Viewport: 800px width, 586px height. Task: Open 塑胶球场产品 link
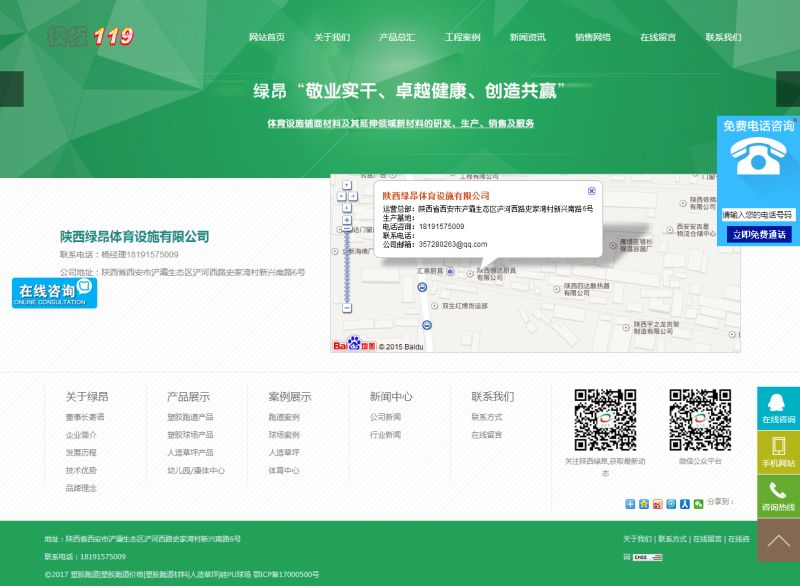pyautogui.click(x=190, y=435)
